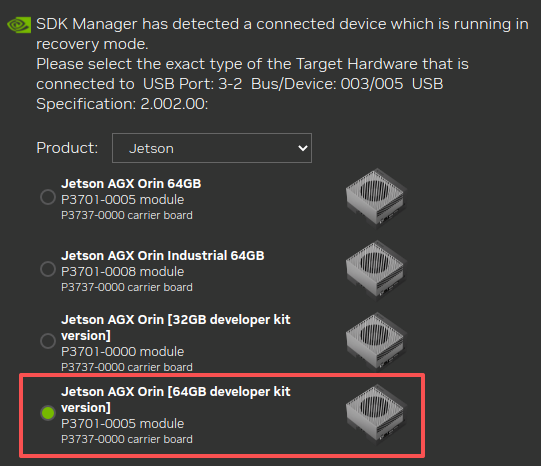Click the chevron arrow in the Product dropdown
541x466 pixels.
click(x=303, y=148)
